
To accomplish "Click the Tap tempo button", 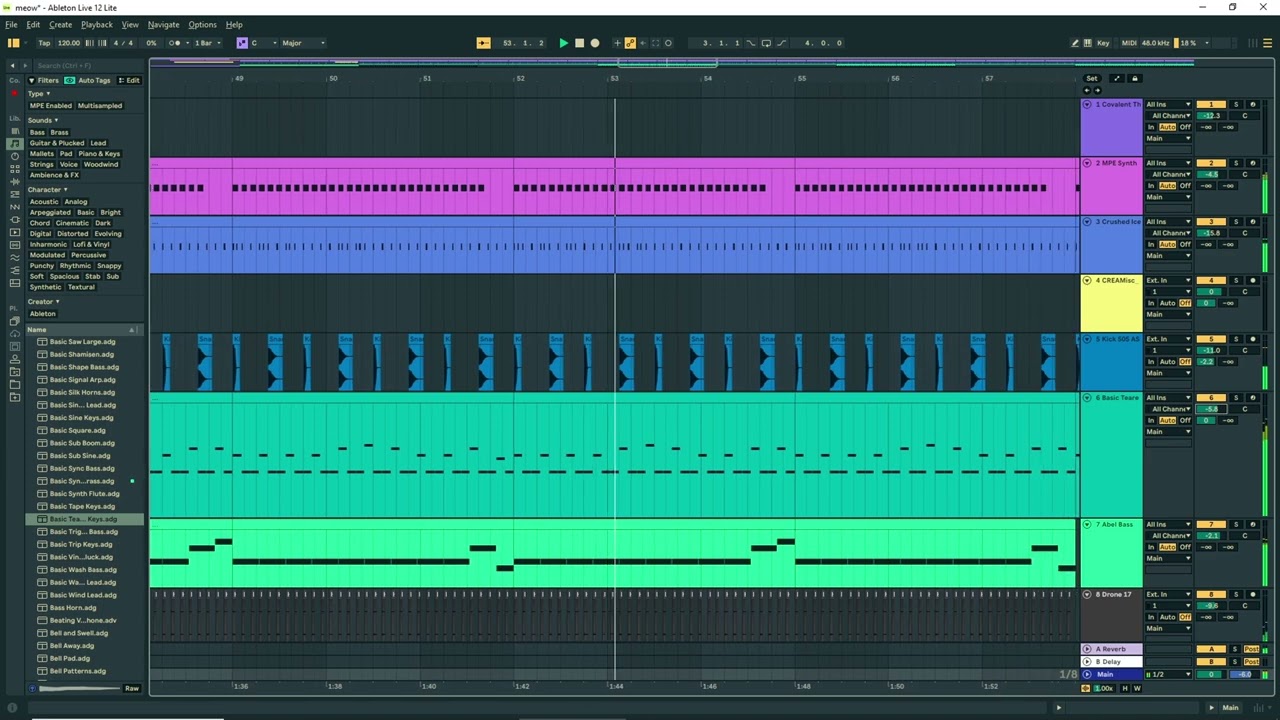I will (x=44, y=43).
